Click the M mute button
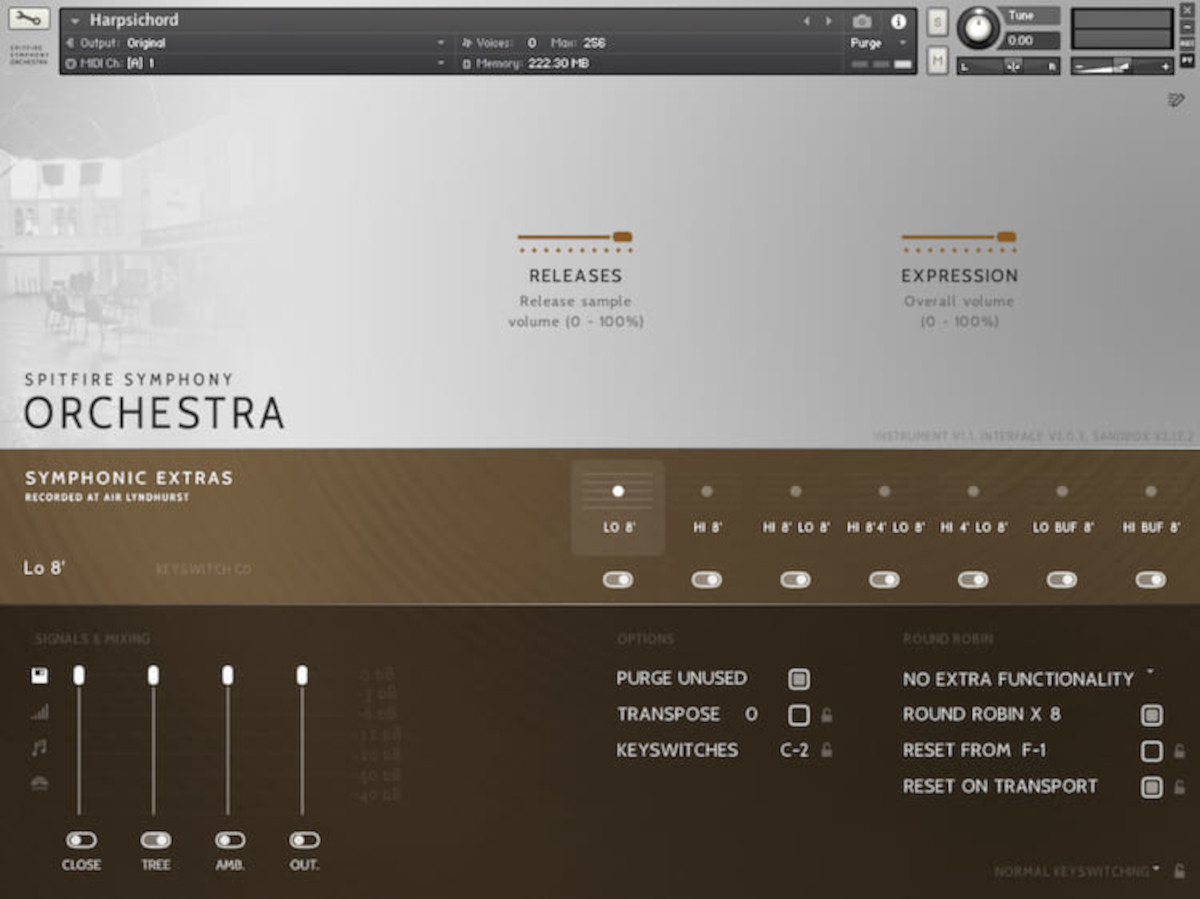Screen dimensions: 1200x899 (x=937, y=60)
